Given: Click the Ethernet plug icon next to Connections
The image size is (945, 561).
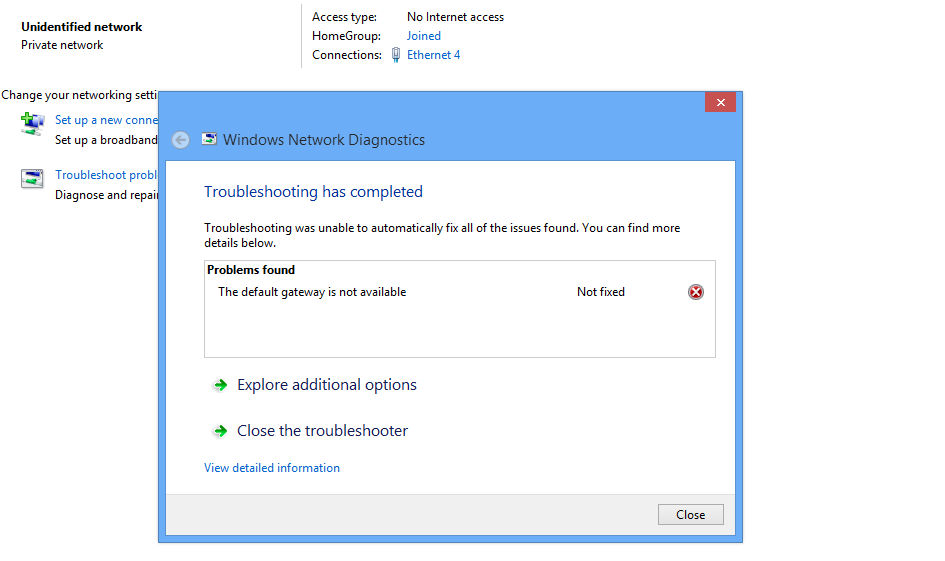Looking at the screenshot, I should [x=396, y=55].
